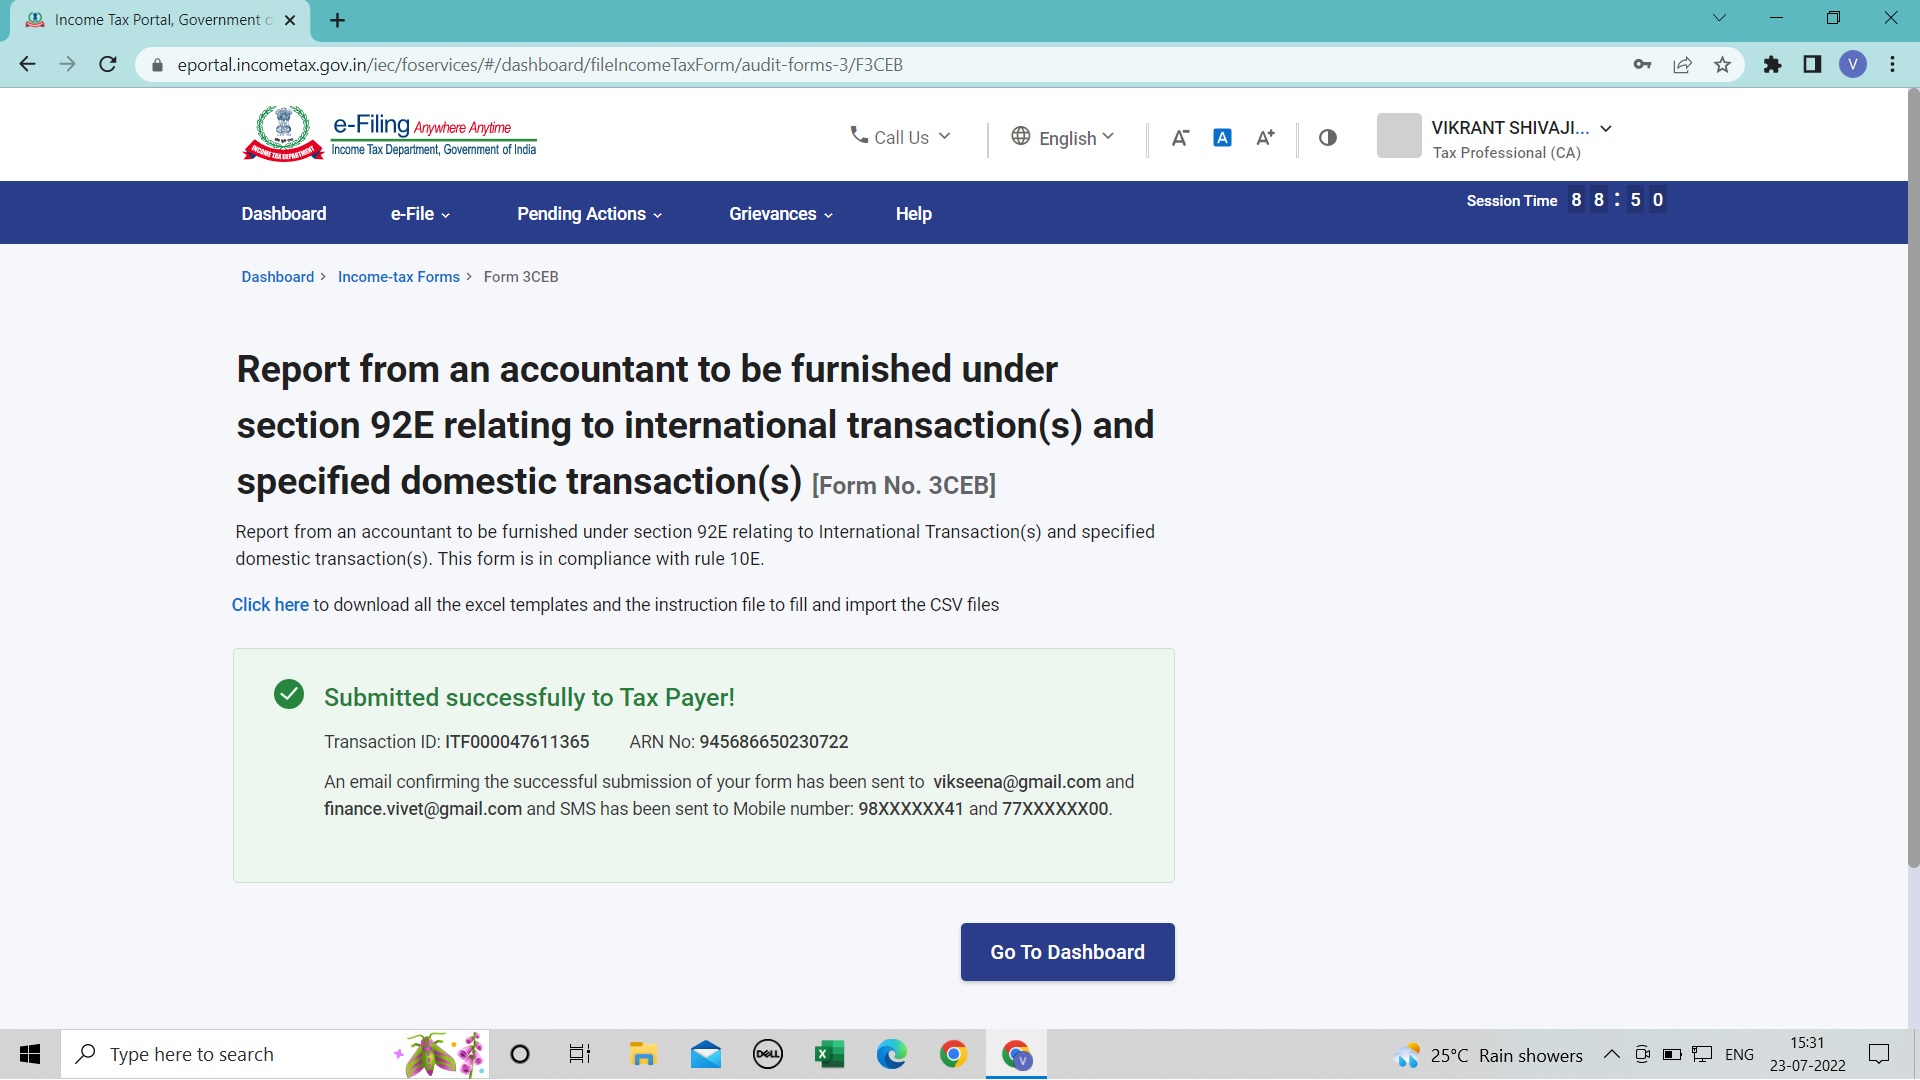This screenshot has width=1920, height=1080.
Task: Open the Grievances menu
Action: coord(779,213)
